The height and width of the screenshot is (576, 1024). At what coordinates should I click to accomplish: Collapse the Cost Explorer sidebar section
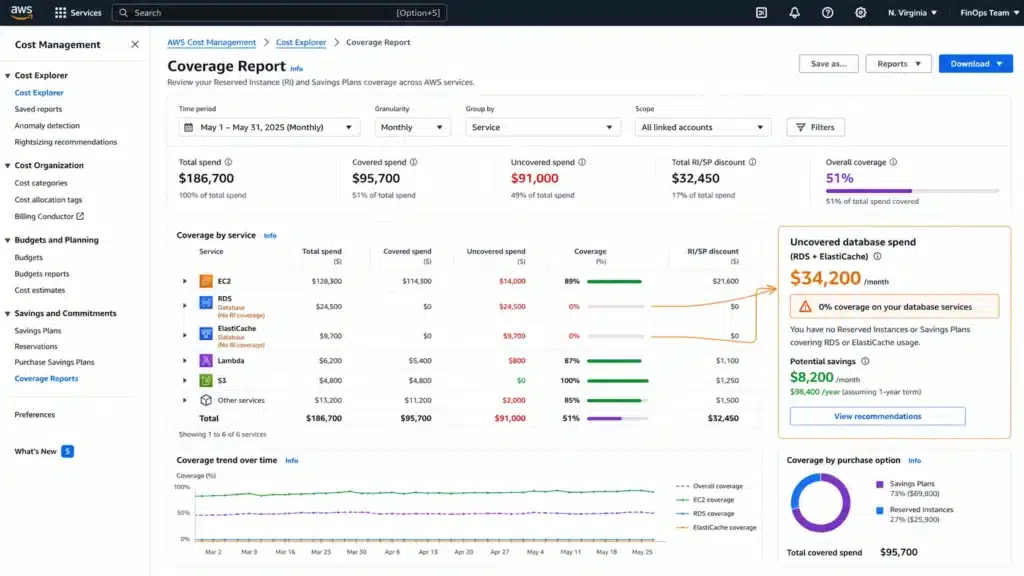click(x=8, y=76)
